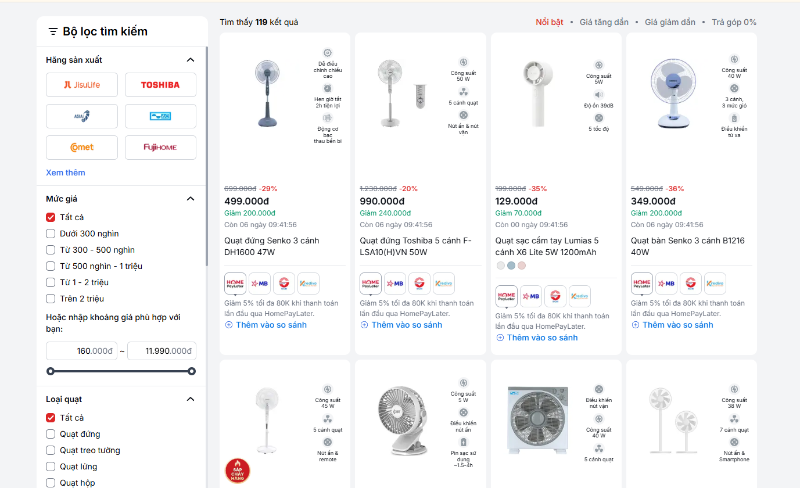
Task: Select HomePayLater icon under Senko DH1600 fan
Action: pos(235,283)
